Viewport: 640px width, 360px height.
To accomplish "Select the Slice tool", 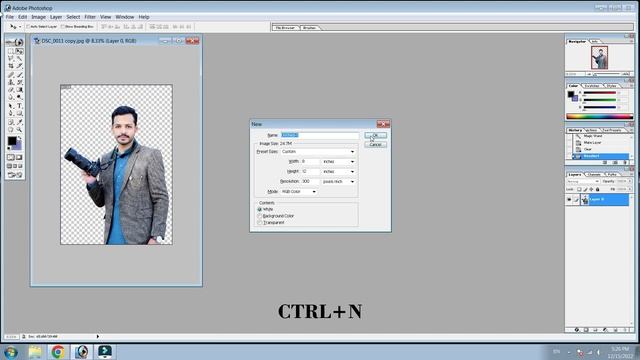I will 19,66.
